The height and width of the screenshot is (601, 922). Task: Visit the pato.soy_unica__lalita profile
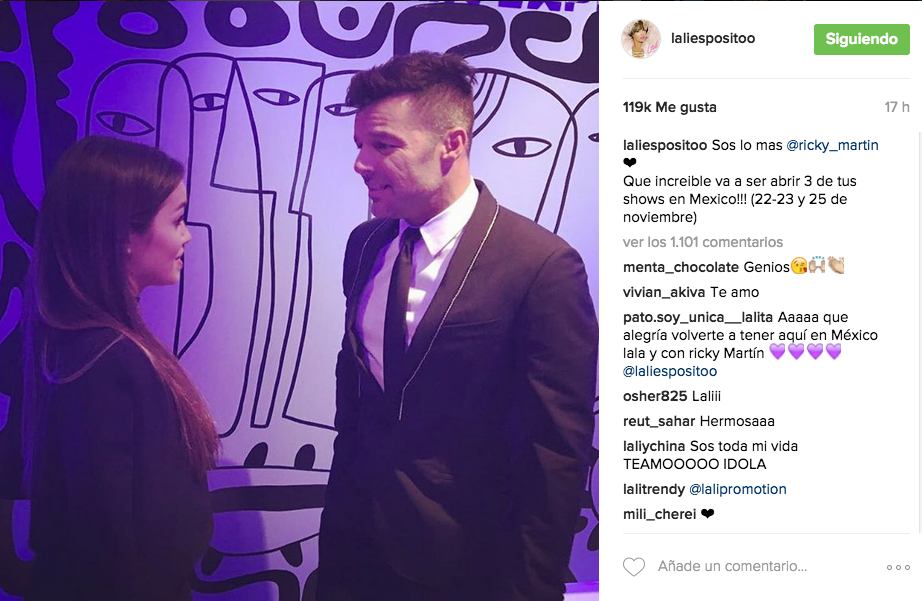[x=698, y=318]
